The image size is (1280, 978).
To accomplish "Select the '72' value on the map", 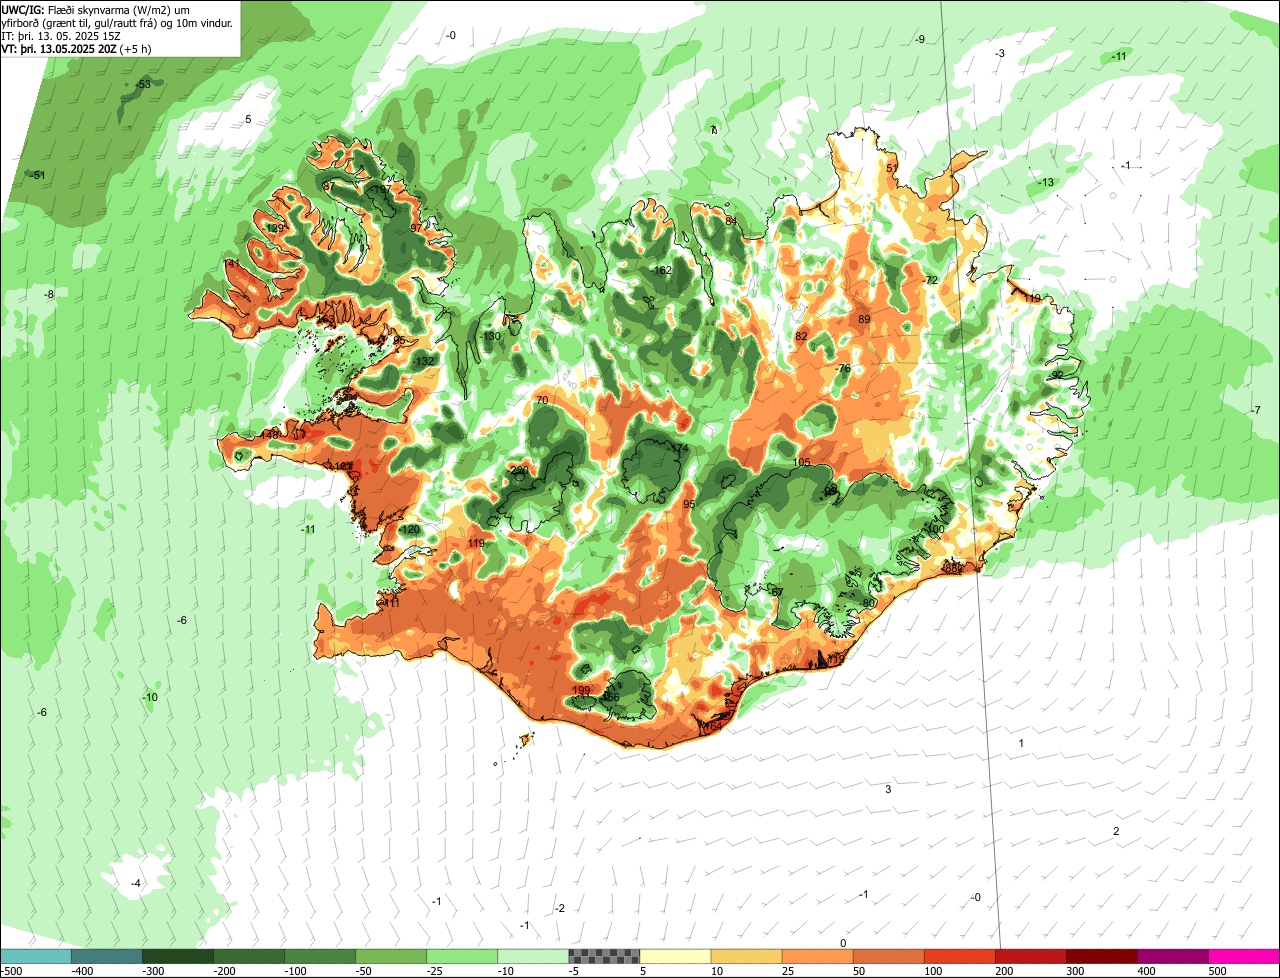I will [x=932, y=280].
